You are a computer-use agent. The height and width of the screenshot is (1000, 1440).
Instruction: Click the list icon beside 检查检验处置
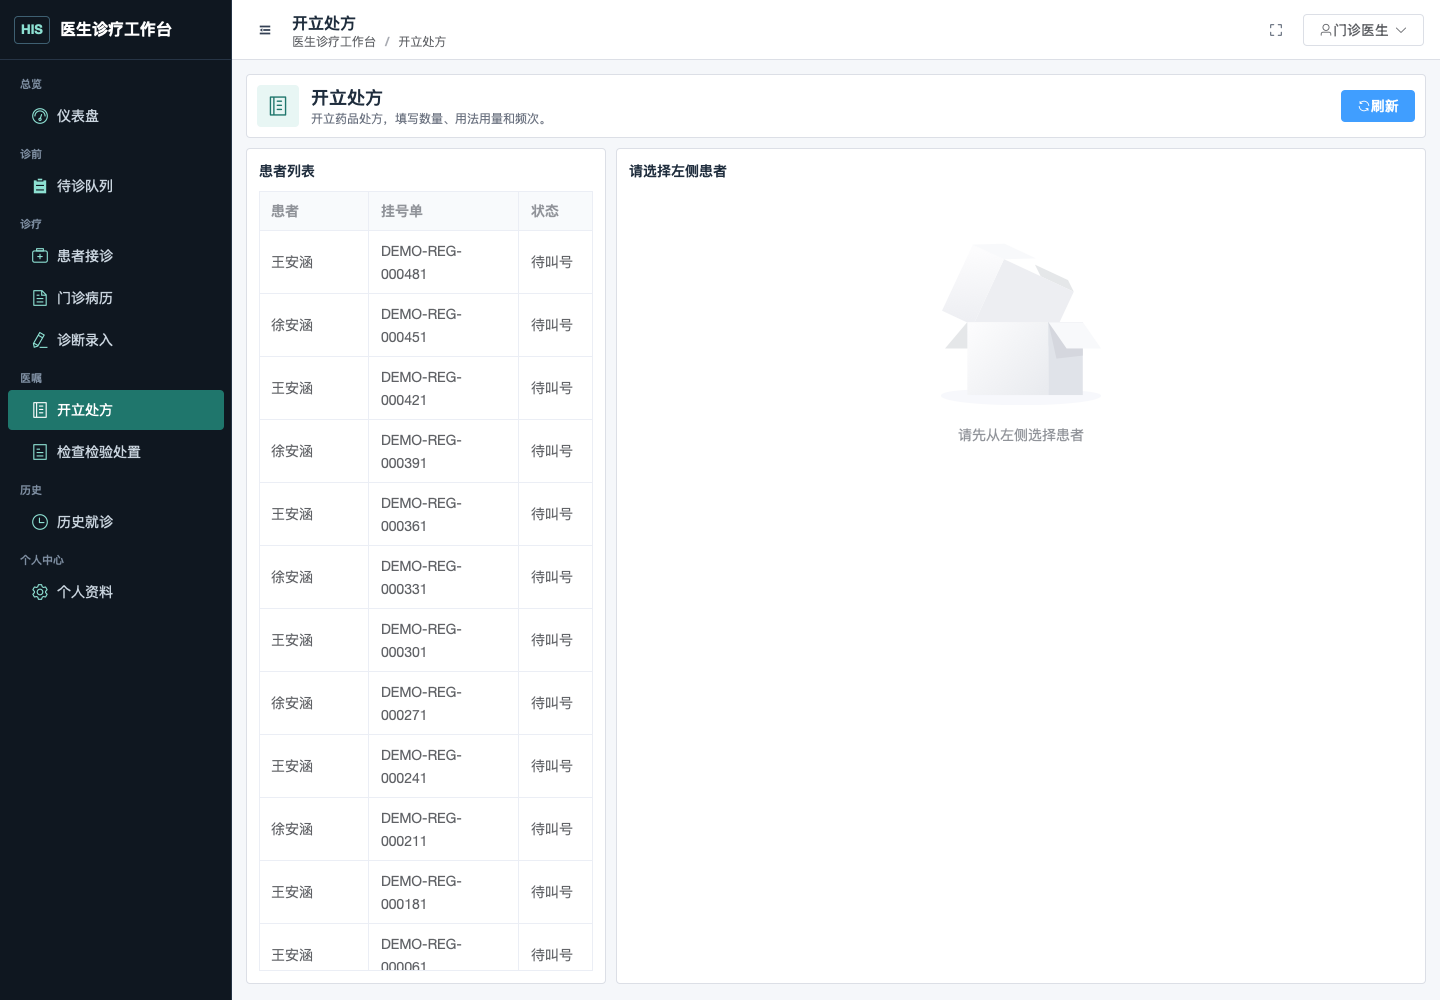[x=40, y=452]
